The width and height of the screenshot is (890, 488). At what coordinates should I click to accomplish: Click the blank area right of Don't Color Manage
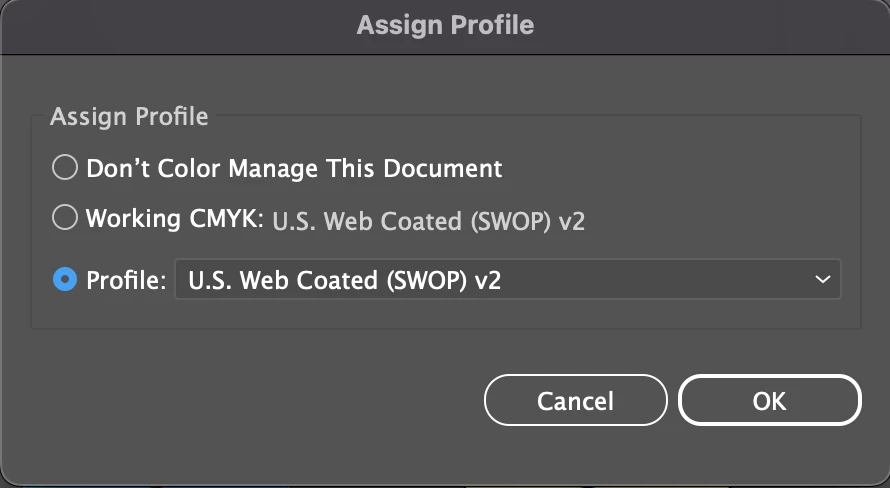[680, 168]
